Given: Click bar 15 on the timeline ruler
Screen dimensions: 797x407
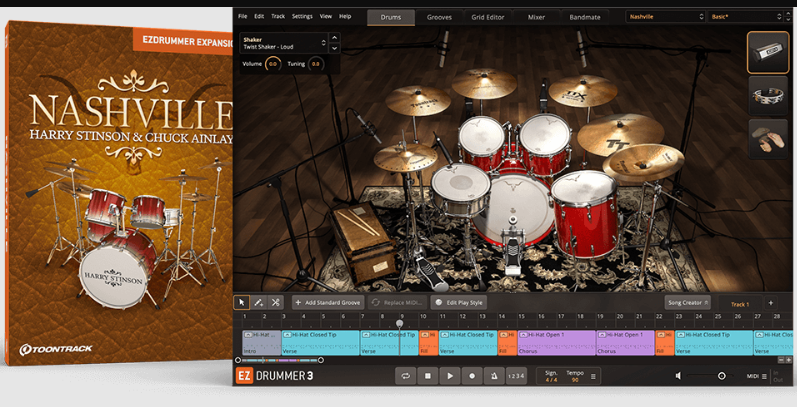Looking at the screenshot, I should (522, 316).
